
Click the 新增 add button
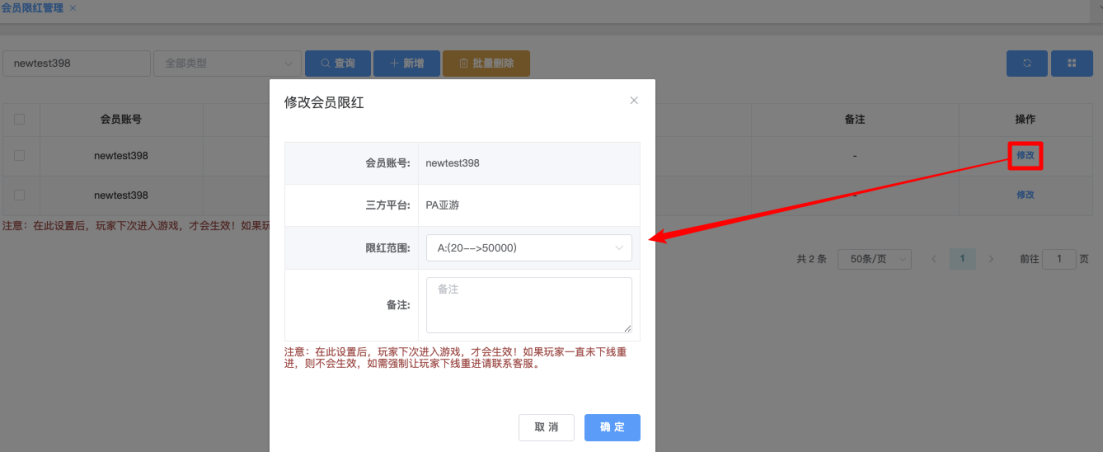coord(406,63)
